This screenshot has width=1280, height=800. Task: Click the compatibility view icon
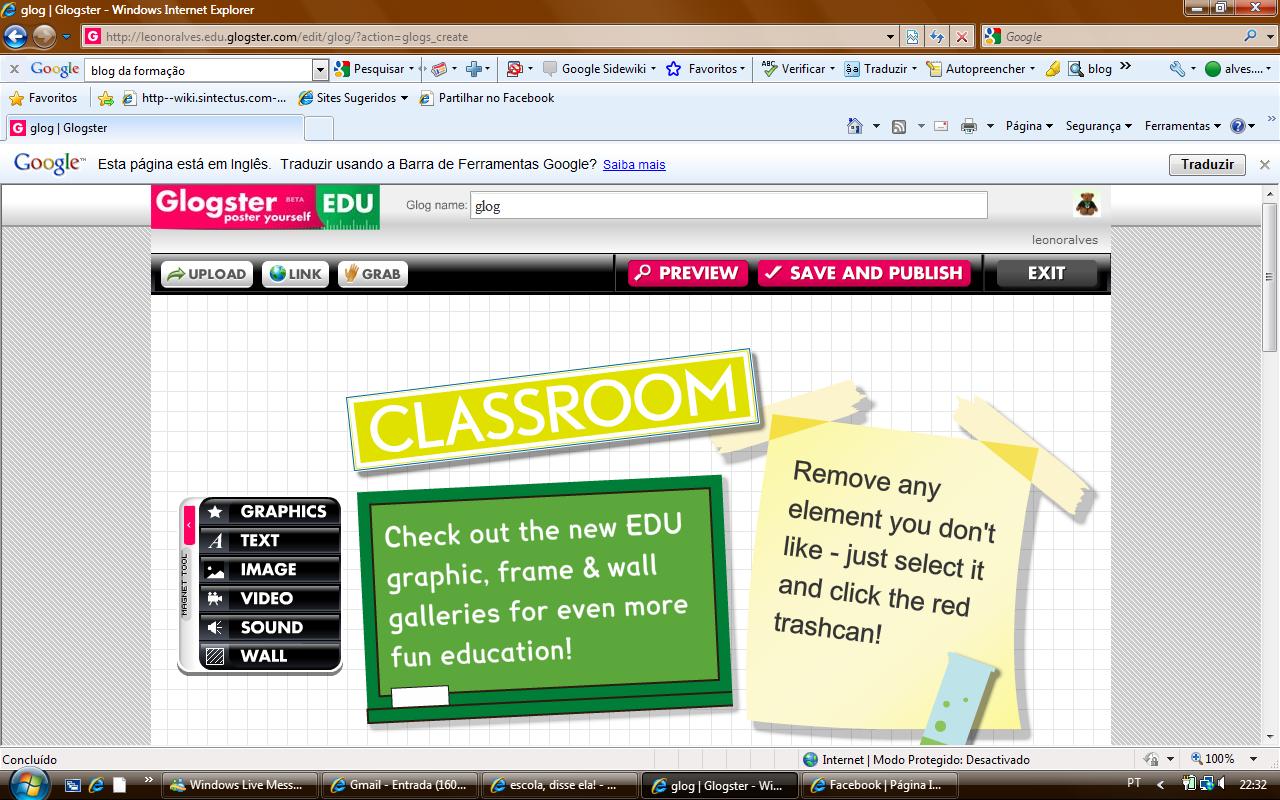912,37
